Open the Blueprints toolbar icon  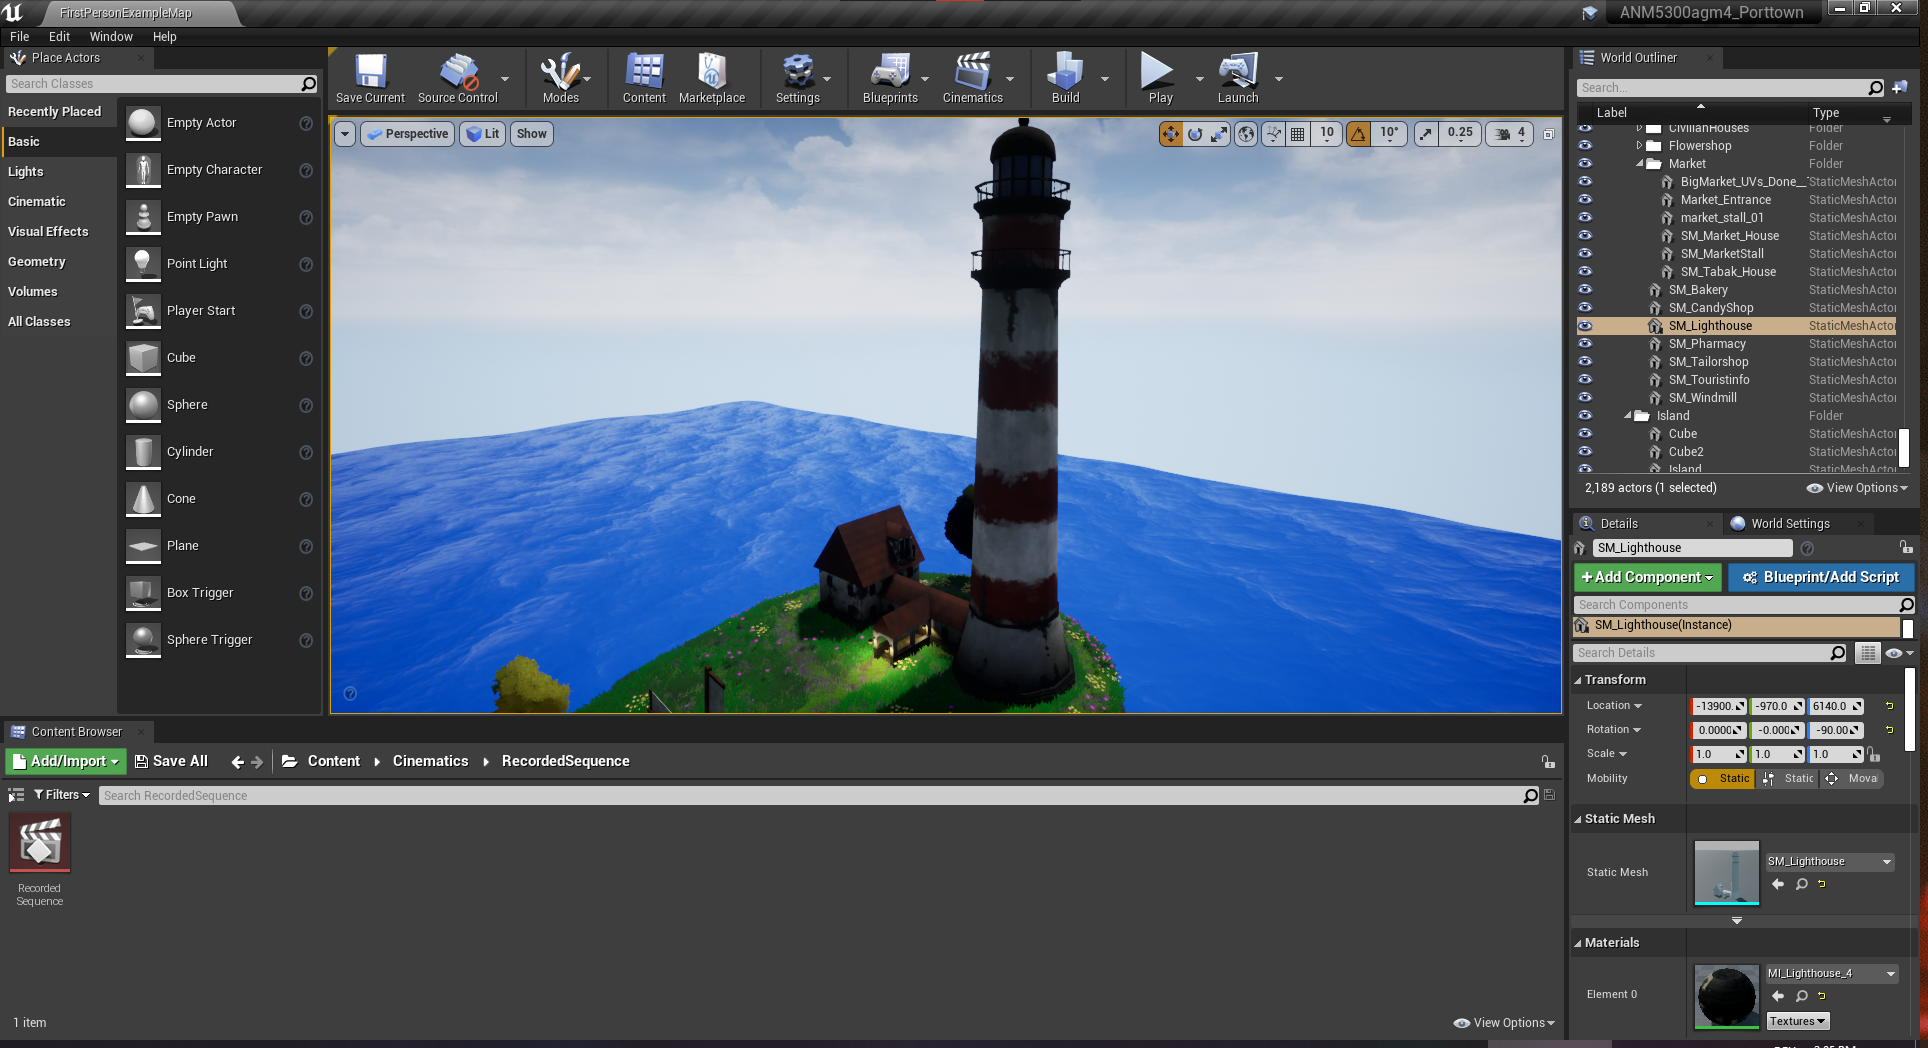click(x=890, y=78)
